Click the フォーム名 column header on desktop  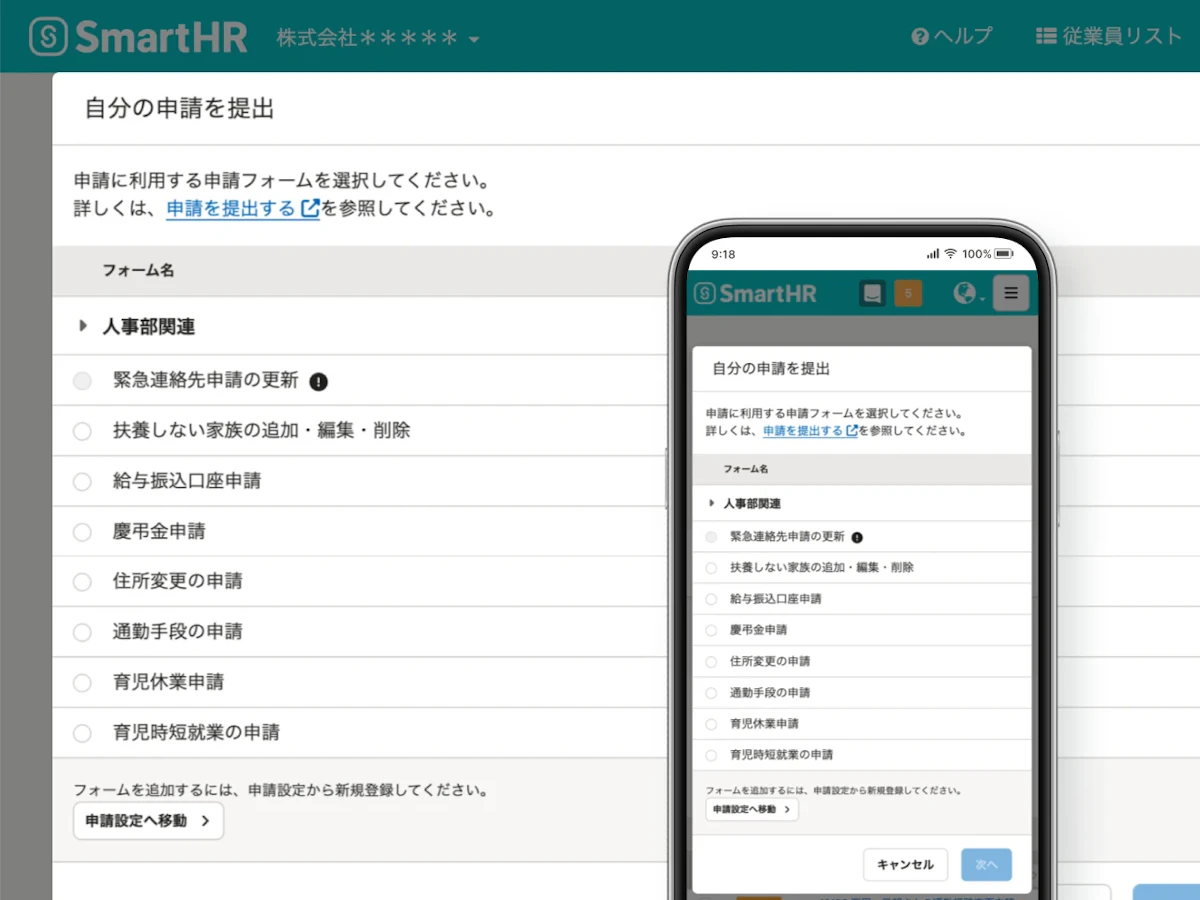pos(138,270)
